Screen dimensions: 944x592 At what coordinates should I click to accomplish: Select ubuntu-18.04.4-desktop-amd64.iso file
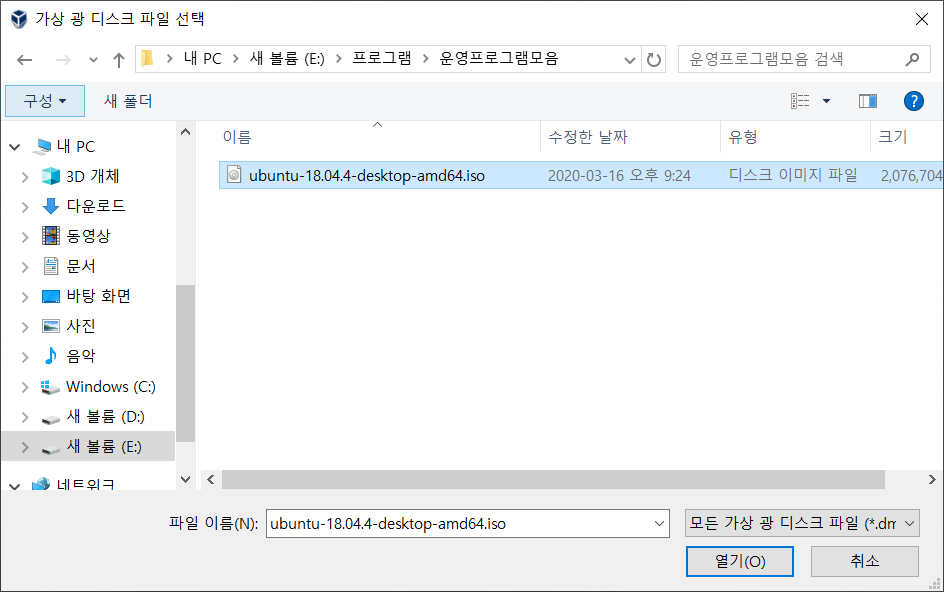pyautogui.click(x=367, y=176)
